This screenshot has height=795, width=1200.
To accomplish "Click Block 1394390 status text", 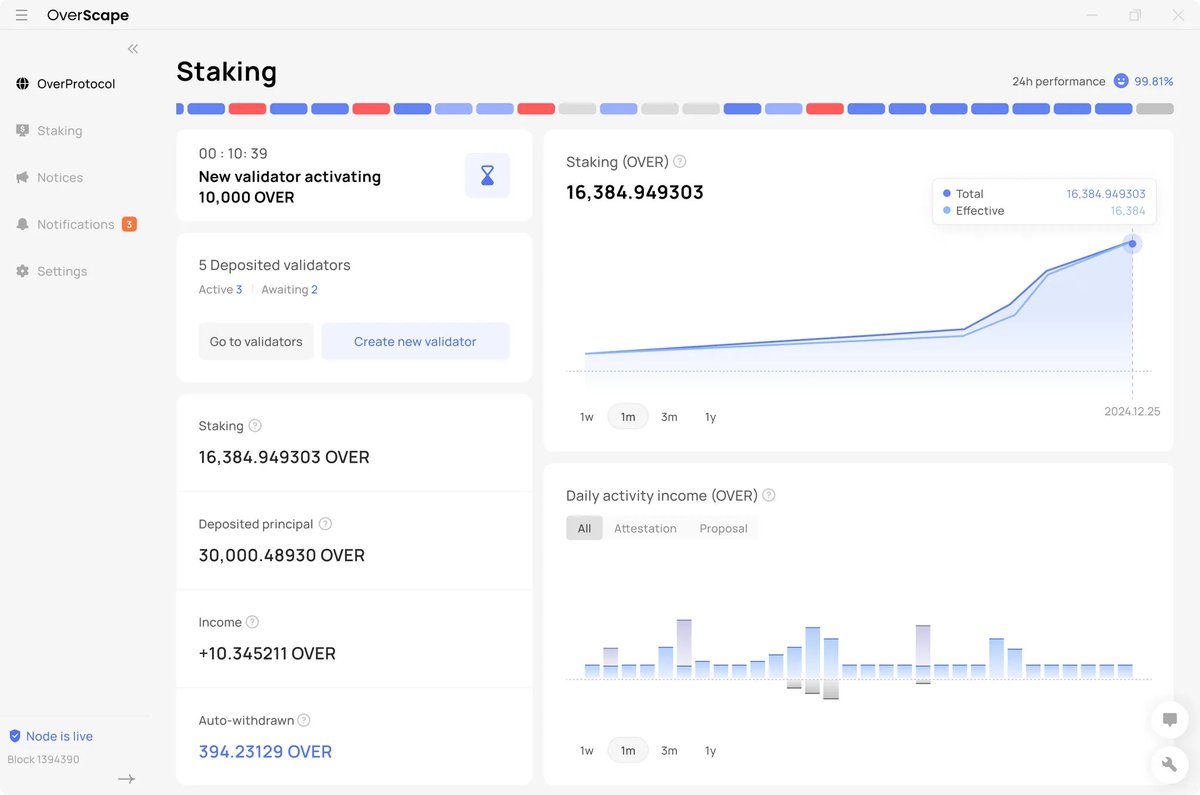I will pyautogui.click(x=43, y=760).
